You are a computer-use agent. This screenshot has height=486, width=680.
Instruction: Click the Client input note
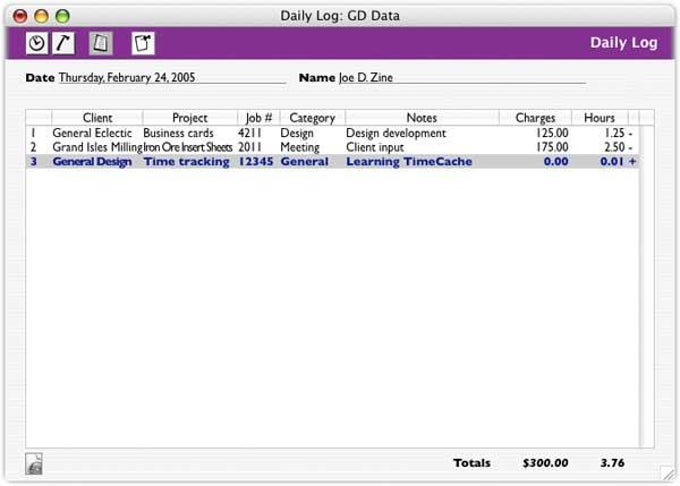coord(375,147)
